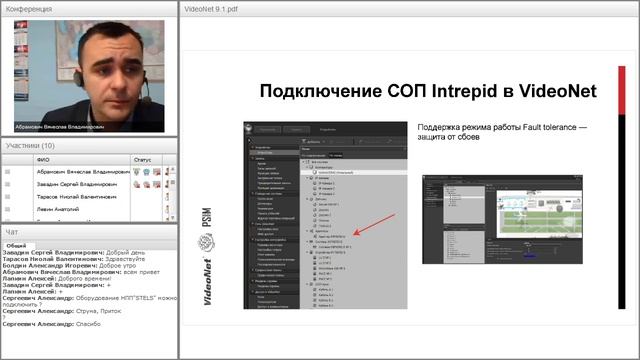Click the square marker left of Левин Анатолий

tap(7, 209)
